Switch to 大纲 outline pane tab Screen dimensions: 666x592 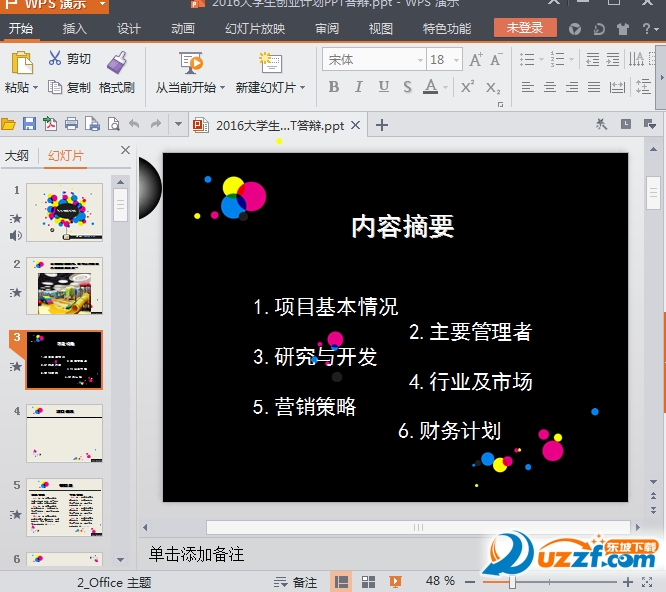pos(17,155)
